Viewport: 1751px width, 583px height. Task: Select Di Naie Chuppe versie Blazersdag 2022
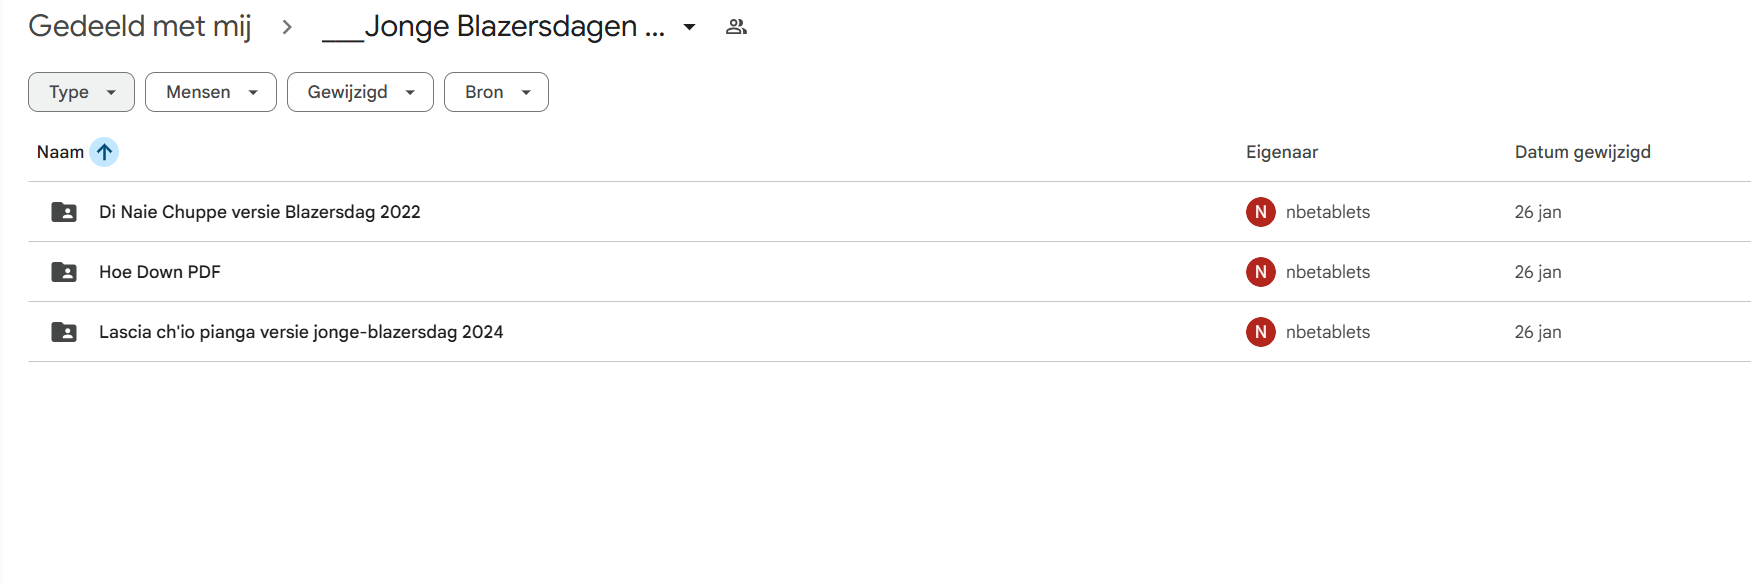[259, 212]
